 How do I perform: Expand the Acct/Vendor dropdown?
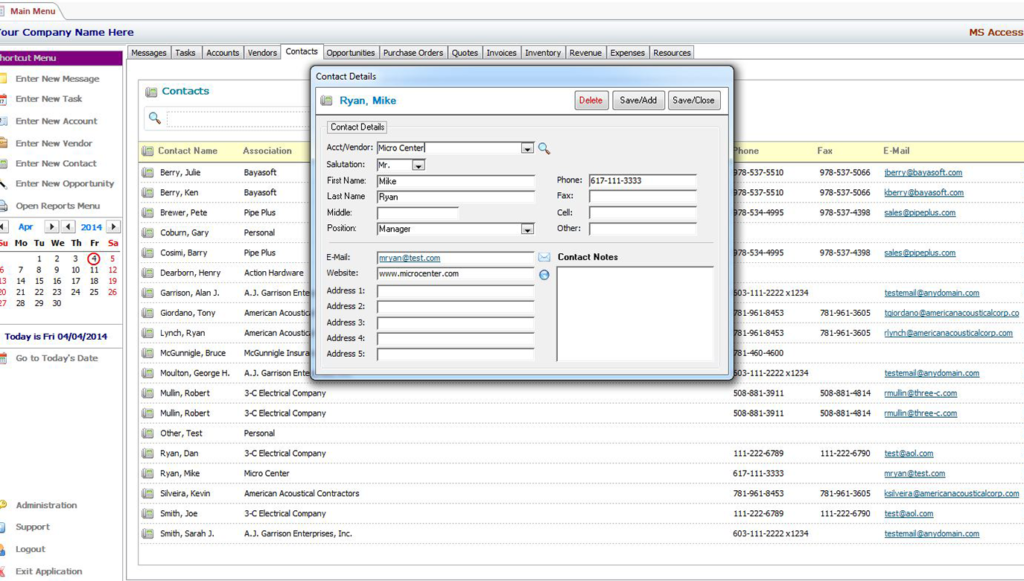click(527, 149)
